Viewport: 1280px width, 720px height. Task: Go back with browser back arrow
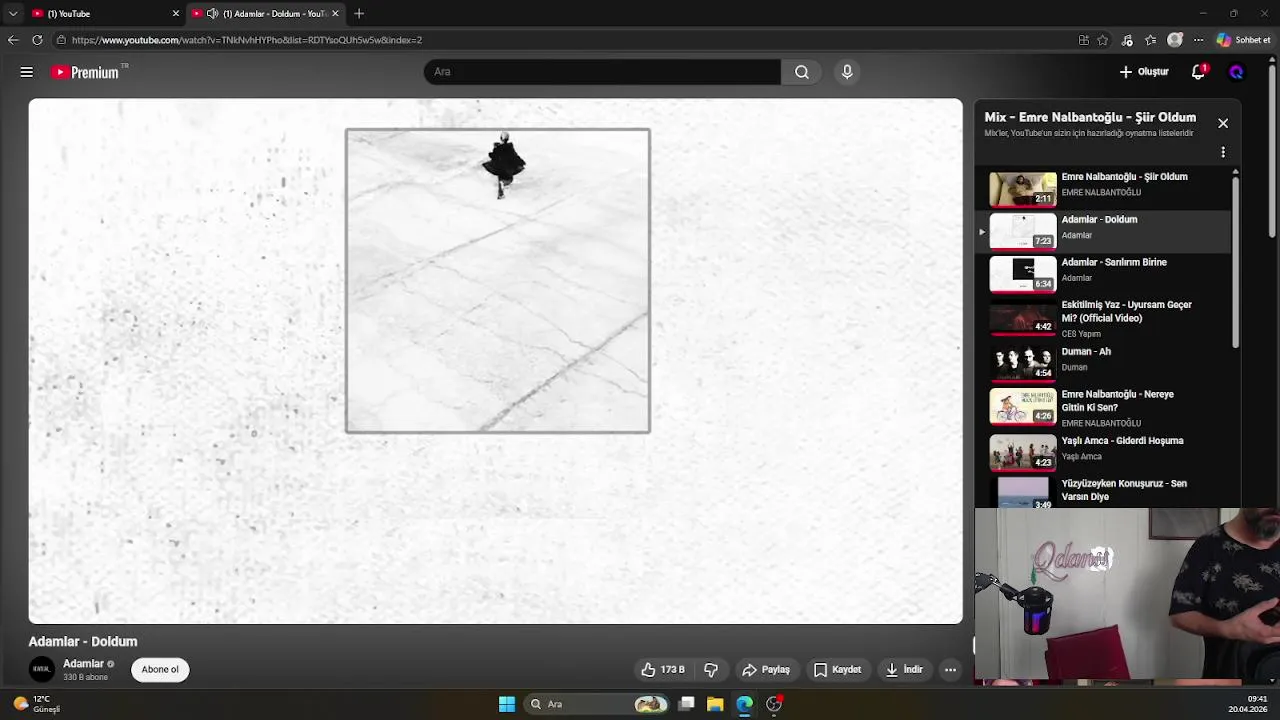click(13, 40)
